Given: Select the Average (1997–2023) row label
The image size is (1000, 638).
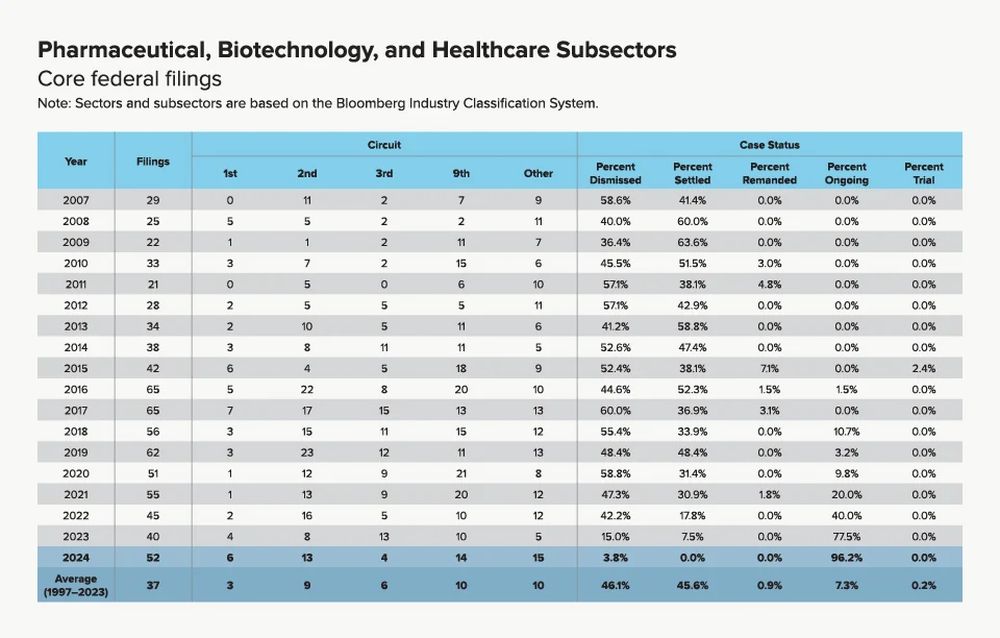Looking at the screenshot, I should 76,584.
